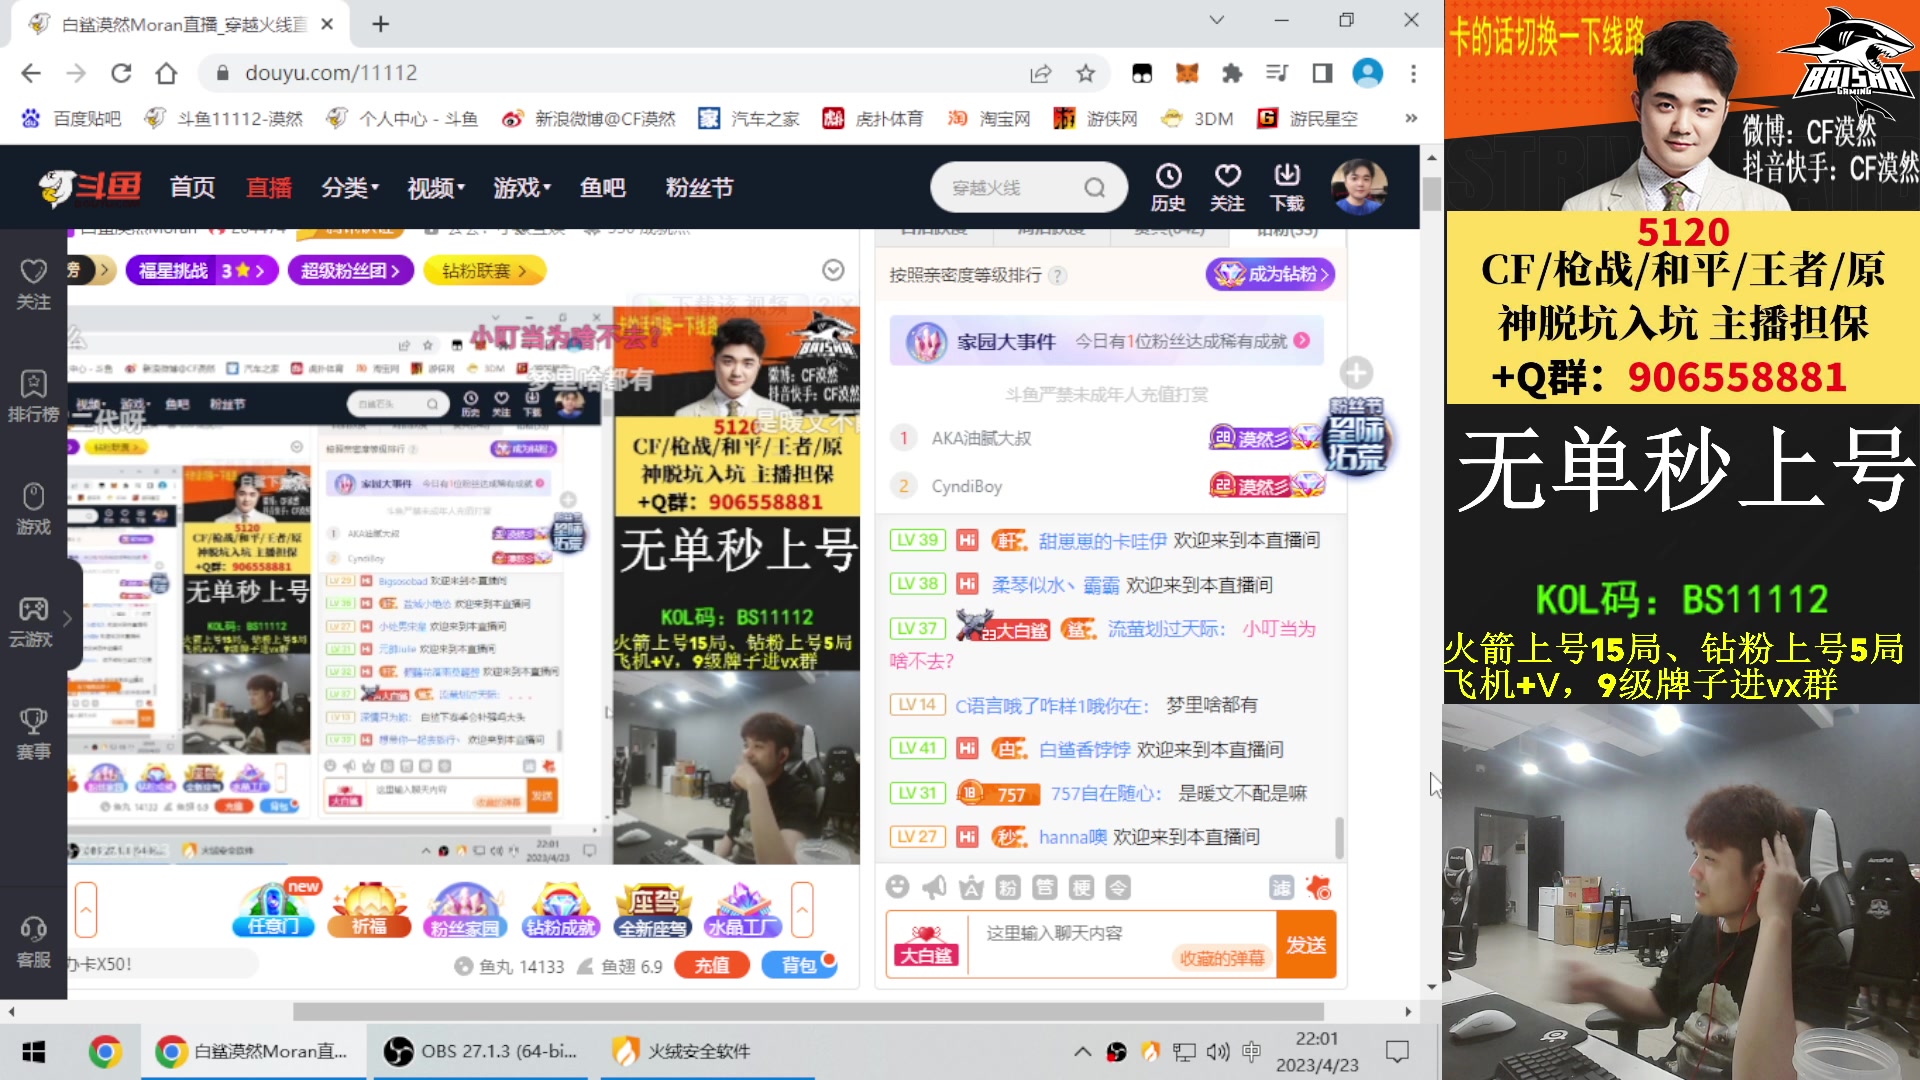Open 粉丝节 in the Douyu nav
Screen dimensions: 1920x1080
point(700,188)
